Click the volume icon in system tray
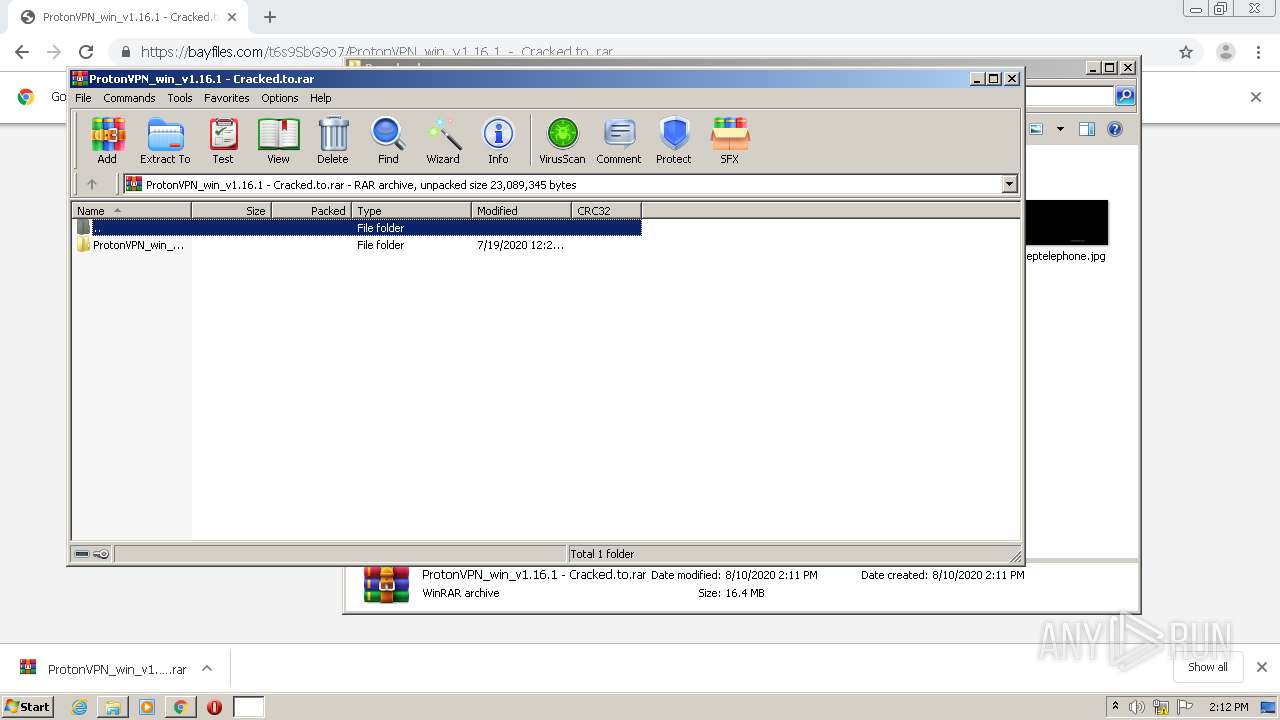The width and height of the screenshot is (1280, 720). [x=1137, y=707]
